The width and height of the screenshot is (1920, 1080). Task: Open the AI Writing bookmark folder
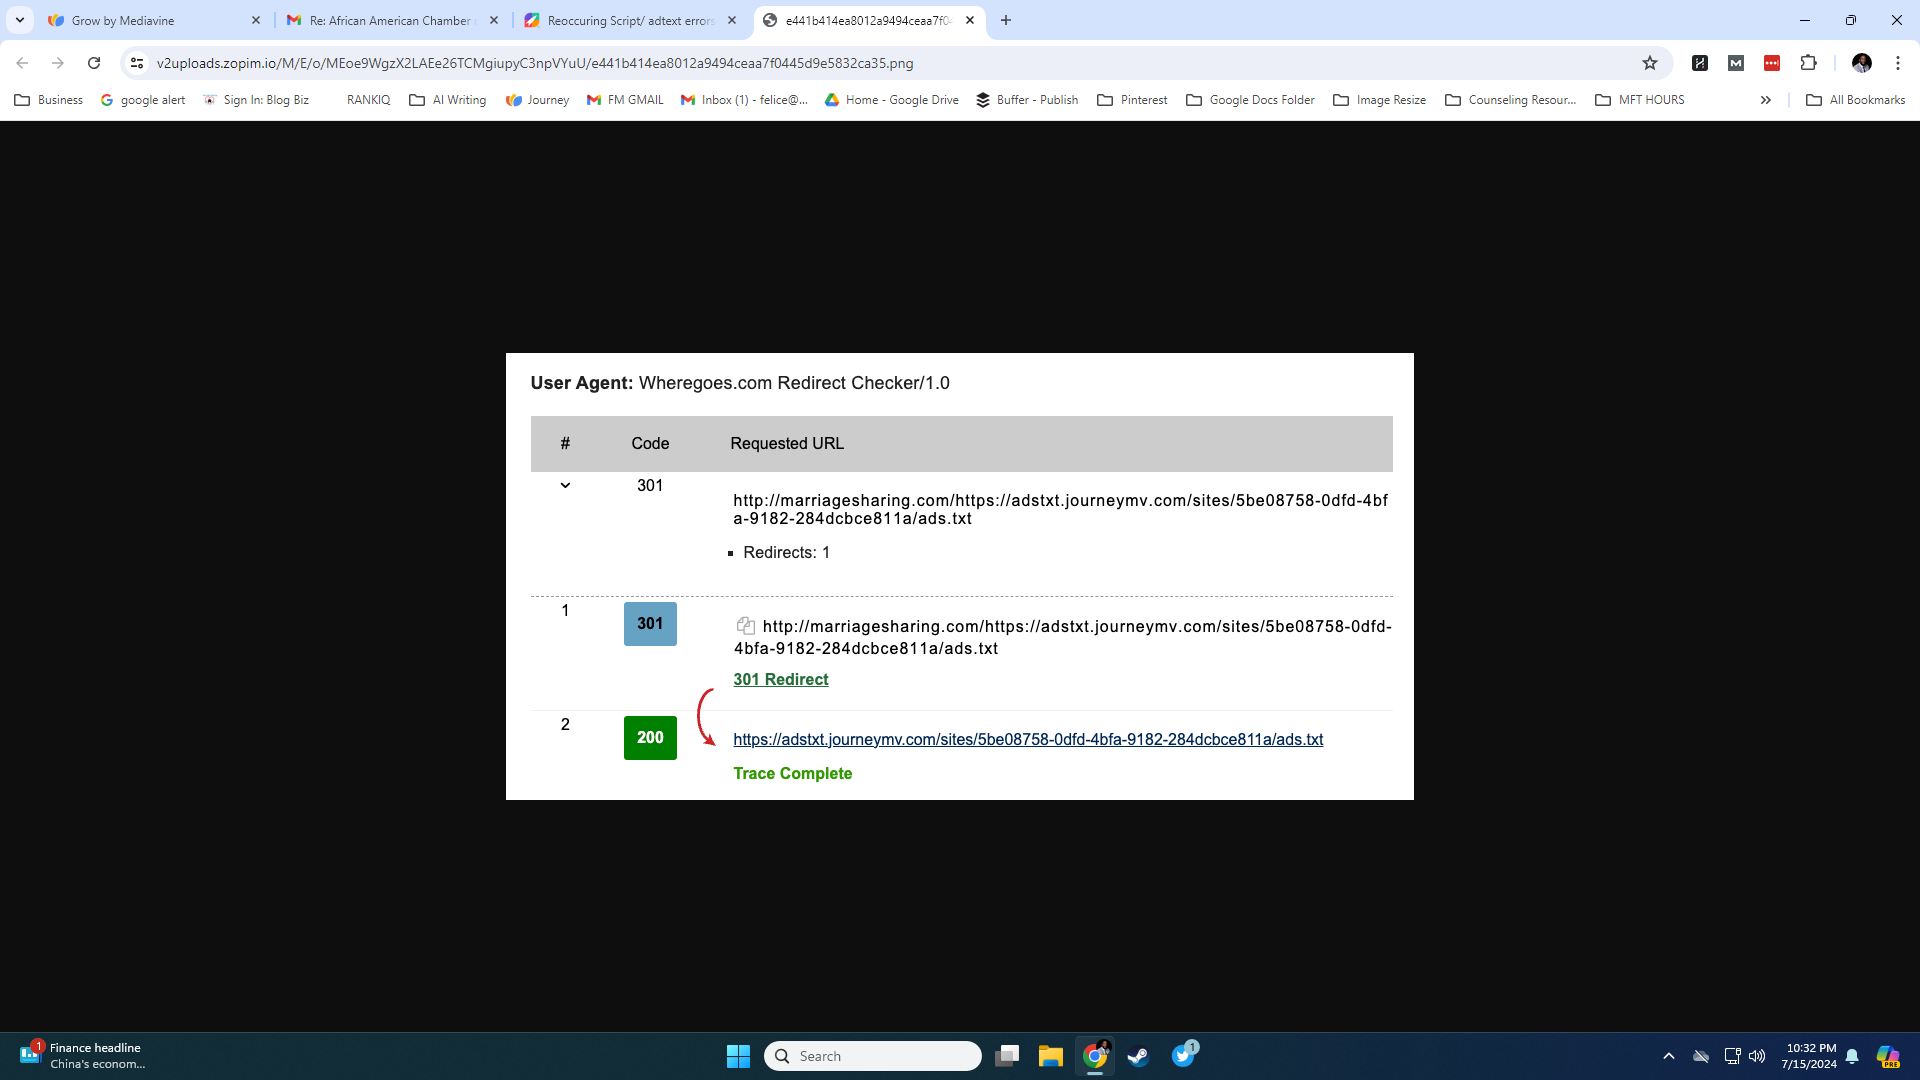pos(448,100)
